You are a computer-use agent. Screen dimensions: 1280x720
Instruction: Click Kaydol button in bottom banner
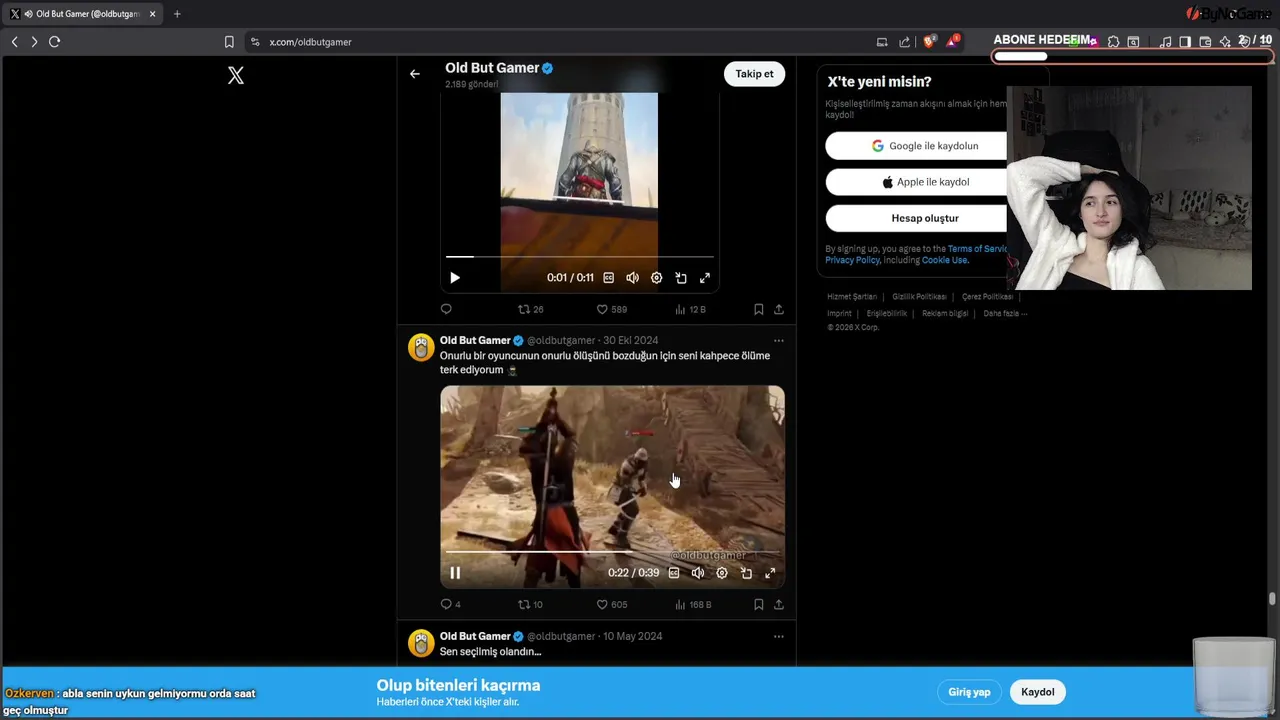tap(1038, 692)
